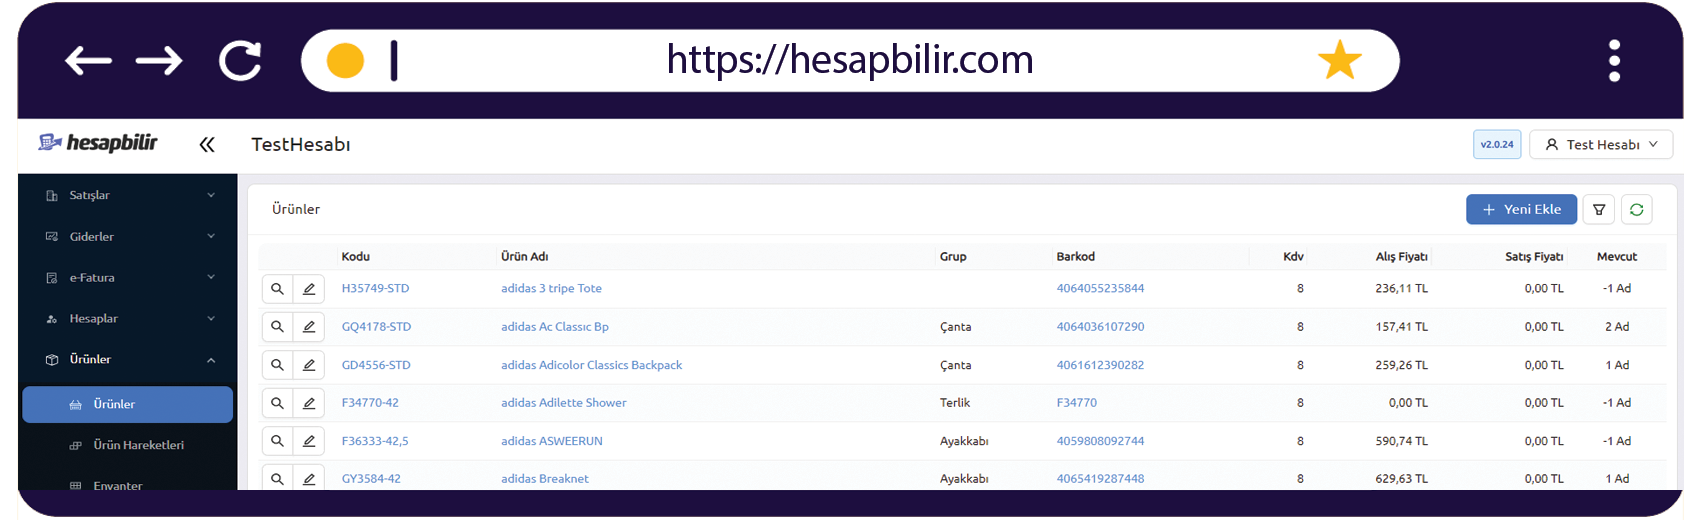The width and height of the screenshot is (1700, 520).
Task: Reload the page with the refresh icon
Action: pyautogui.click(x=240, y=61)
